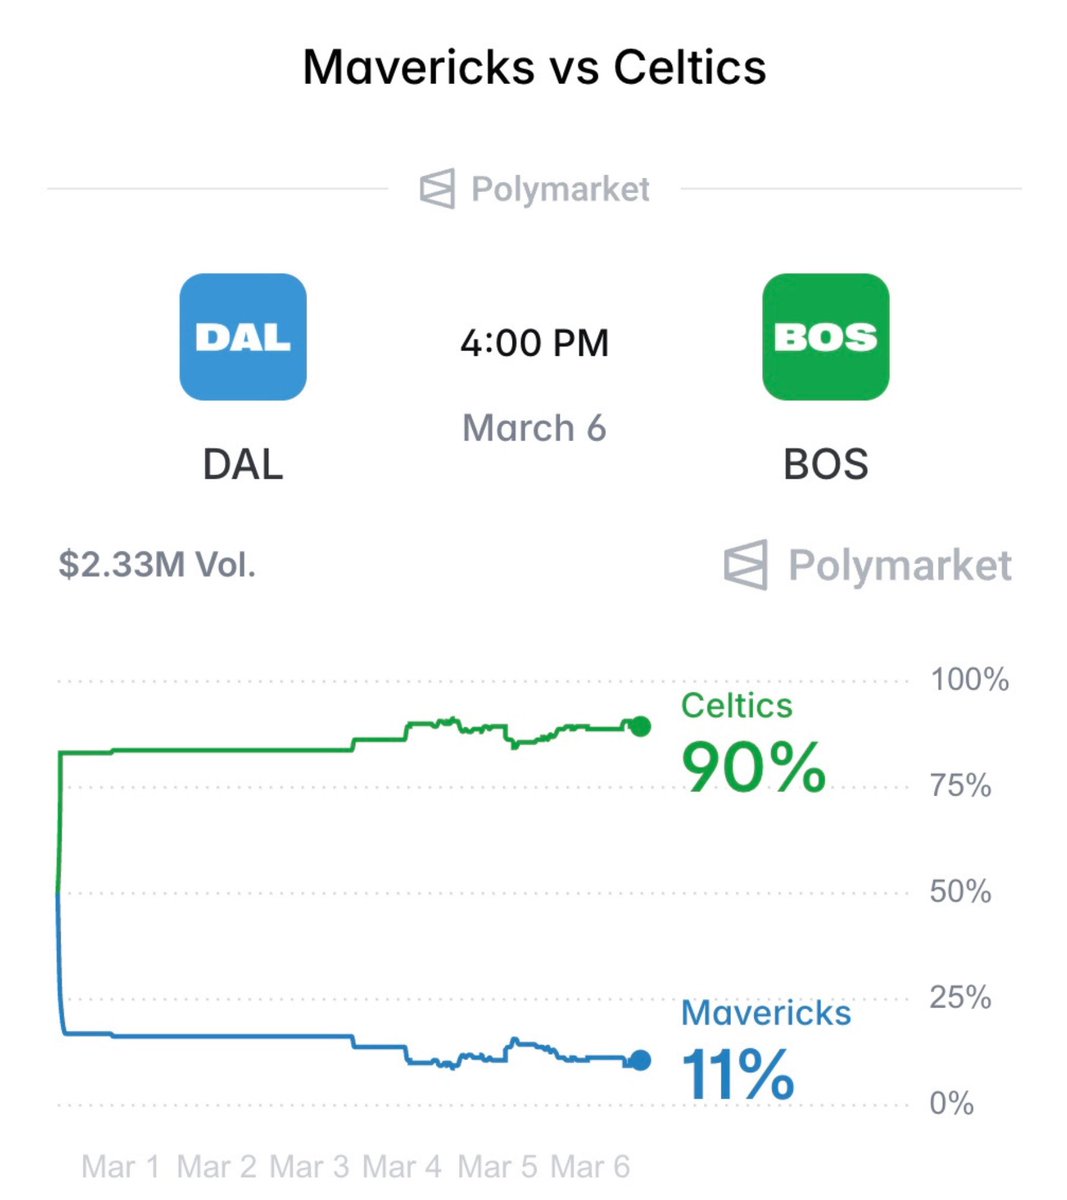Click the Polymarket logo icon above the chart
Screen dimensions: 1067x1200
click(x=746, y=565)
